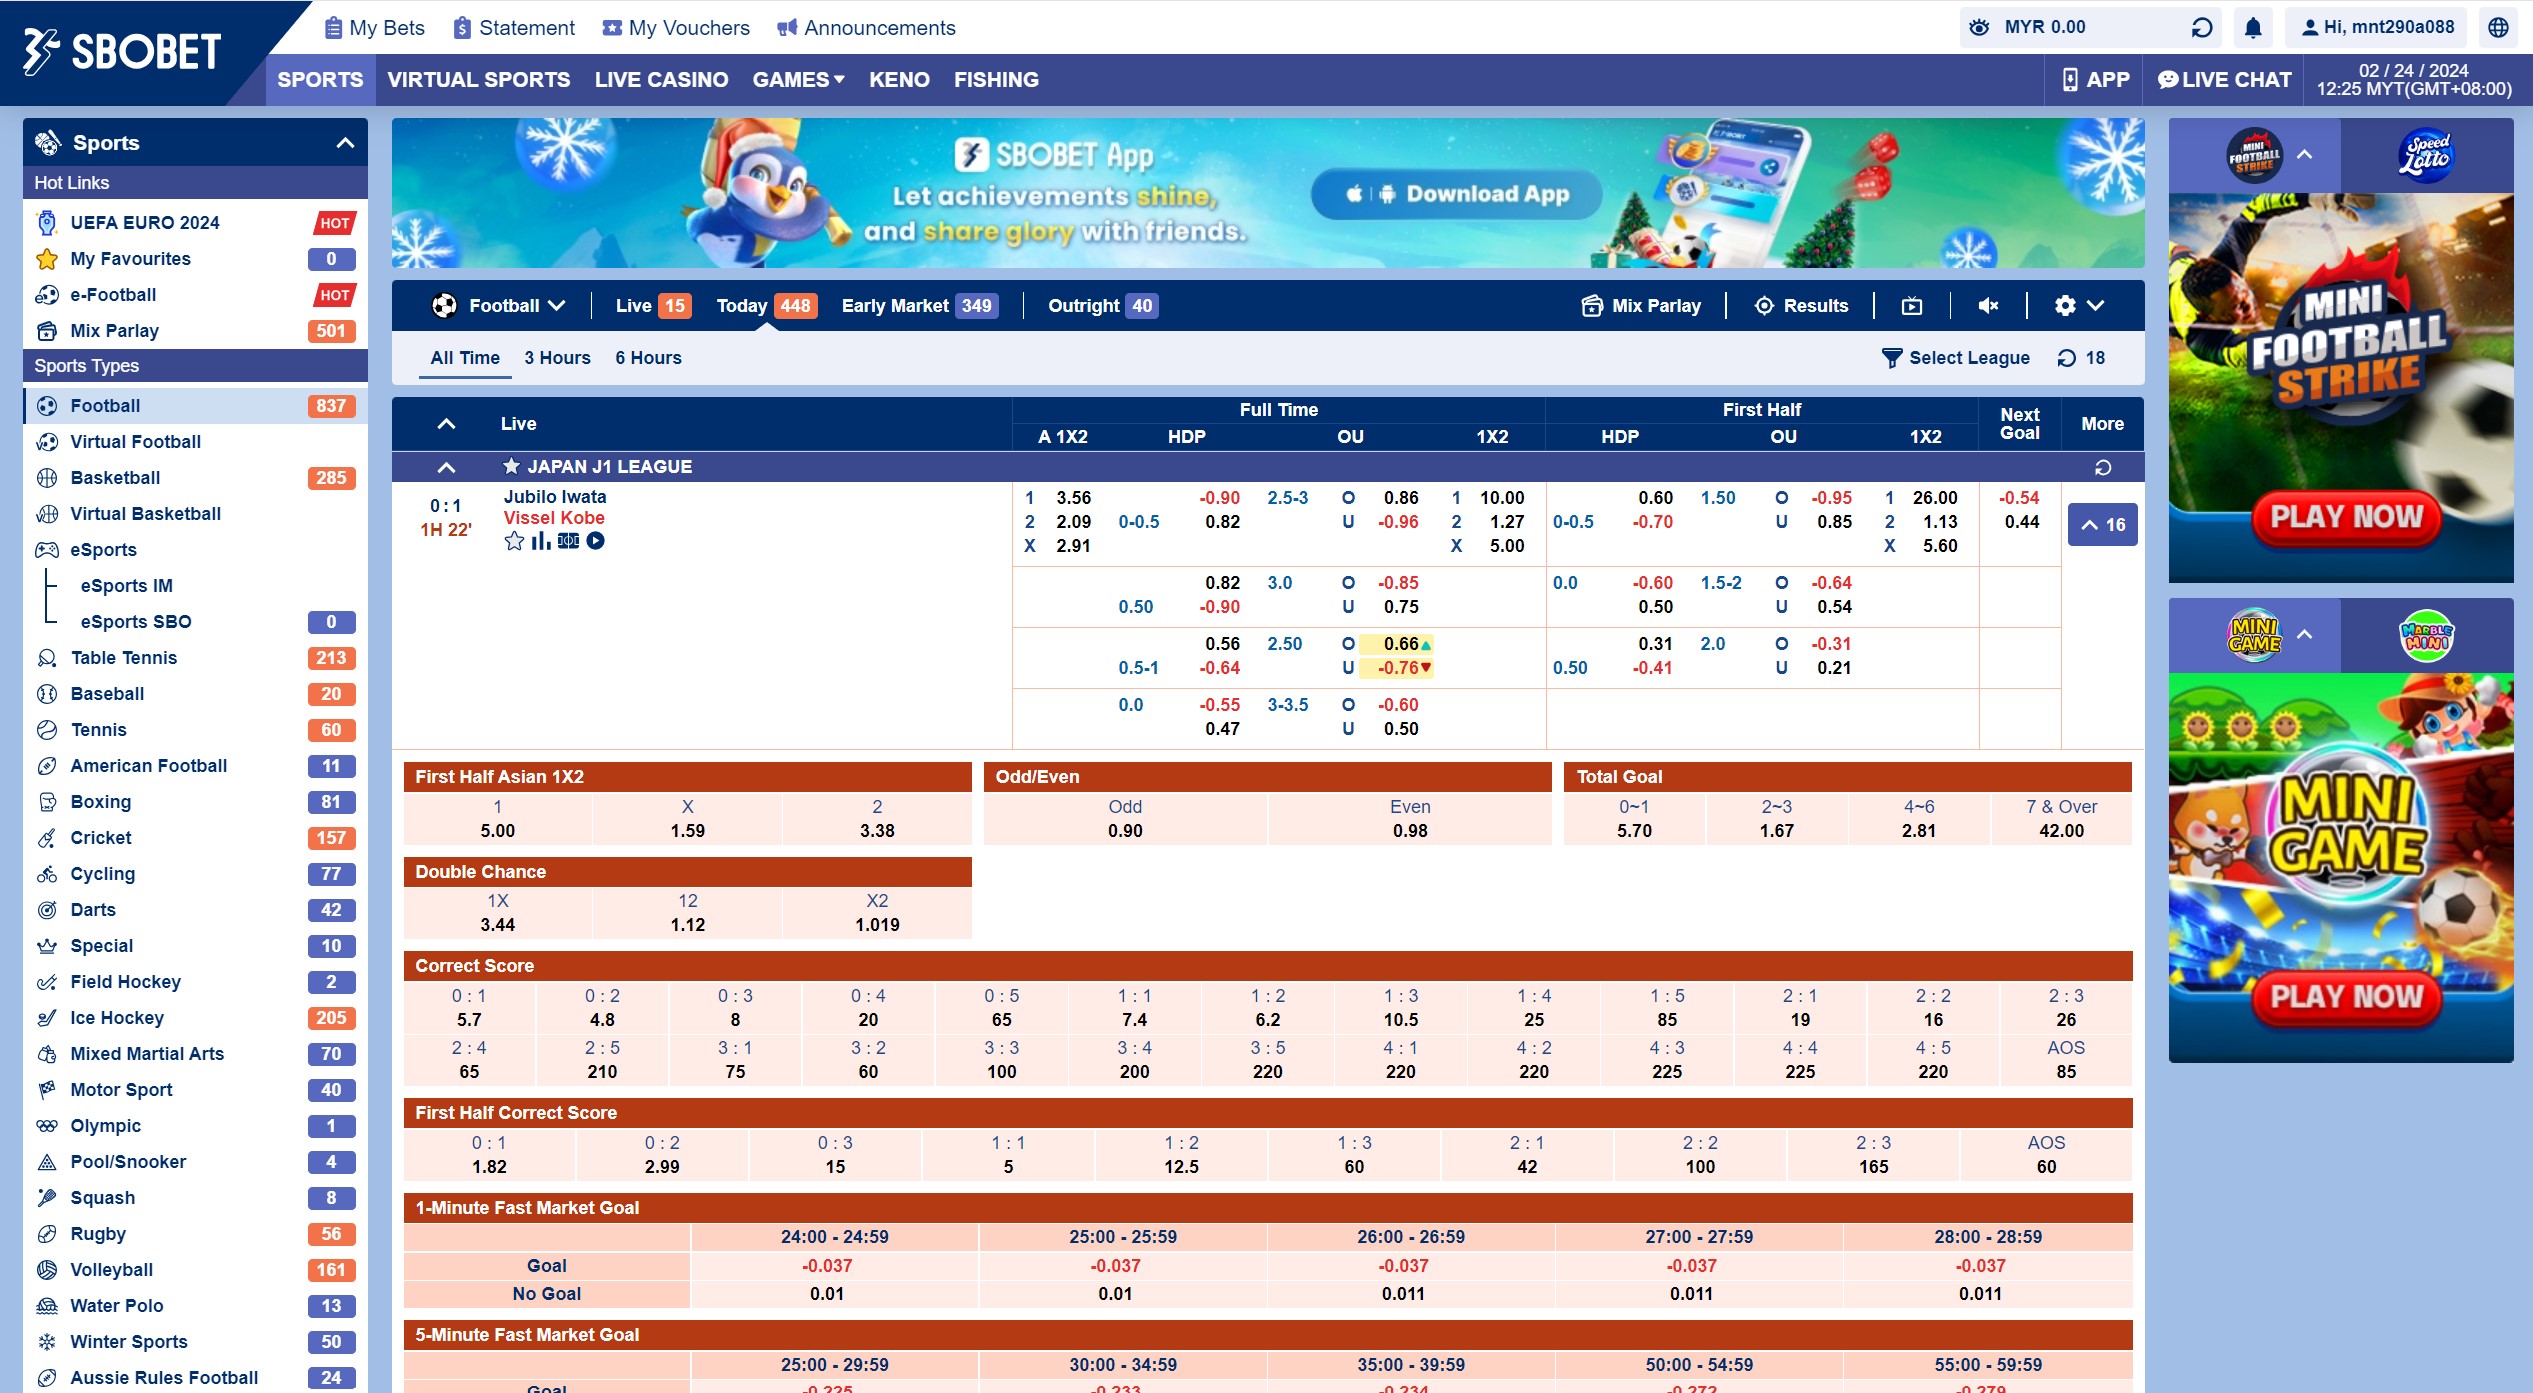Open My Favourites in sidebar
2533x1393 pixels.
[195, 259]
